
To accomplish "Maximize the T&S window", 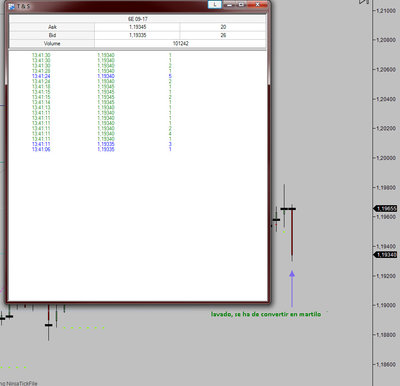I will click(x=241, y=5).
